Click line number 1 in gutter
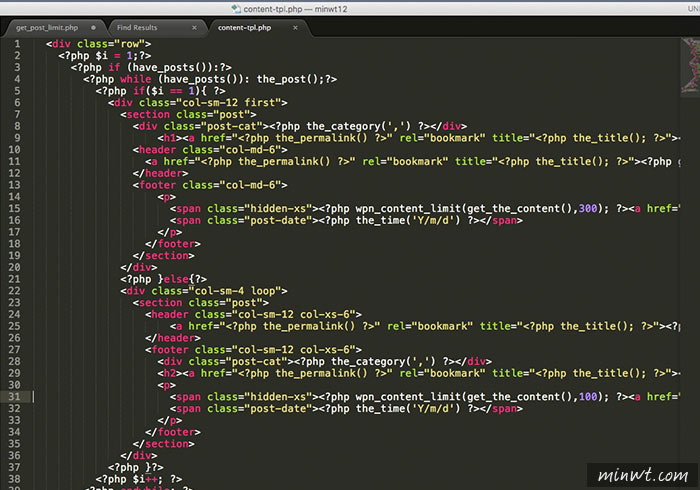700x490 pixels. tap(17, 44)
